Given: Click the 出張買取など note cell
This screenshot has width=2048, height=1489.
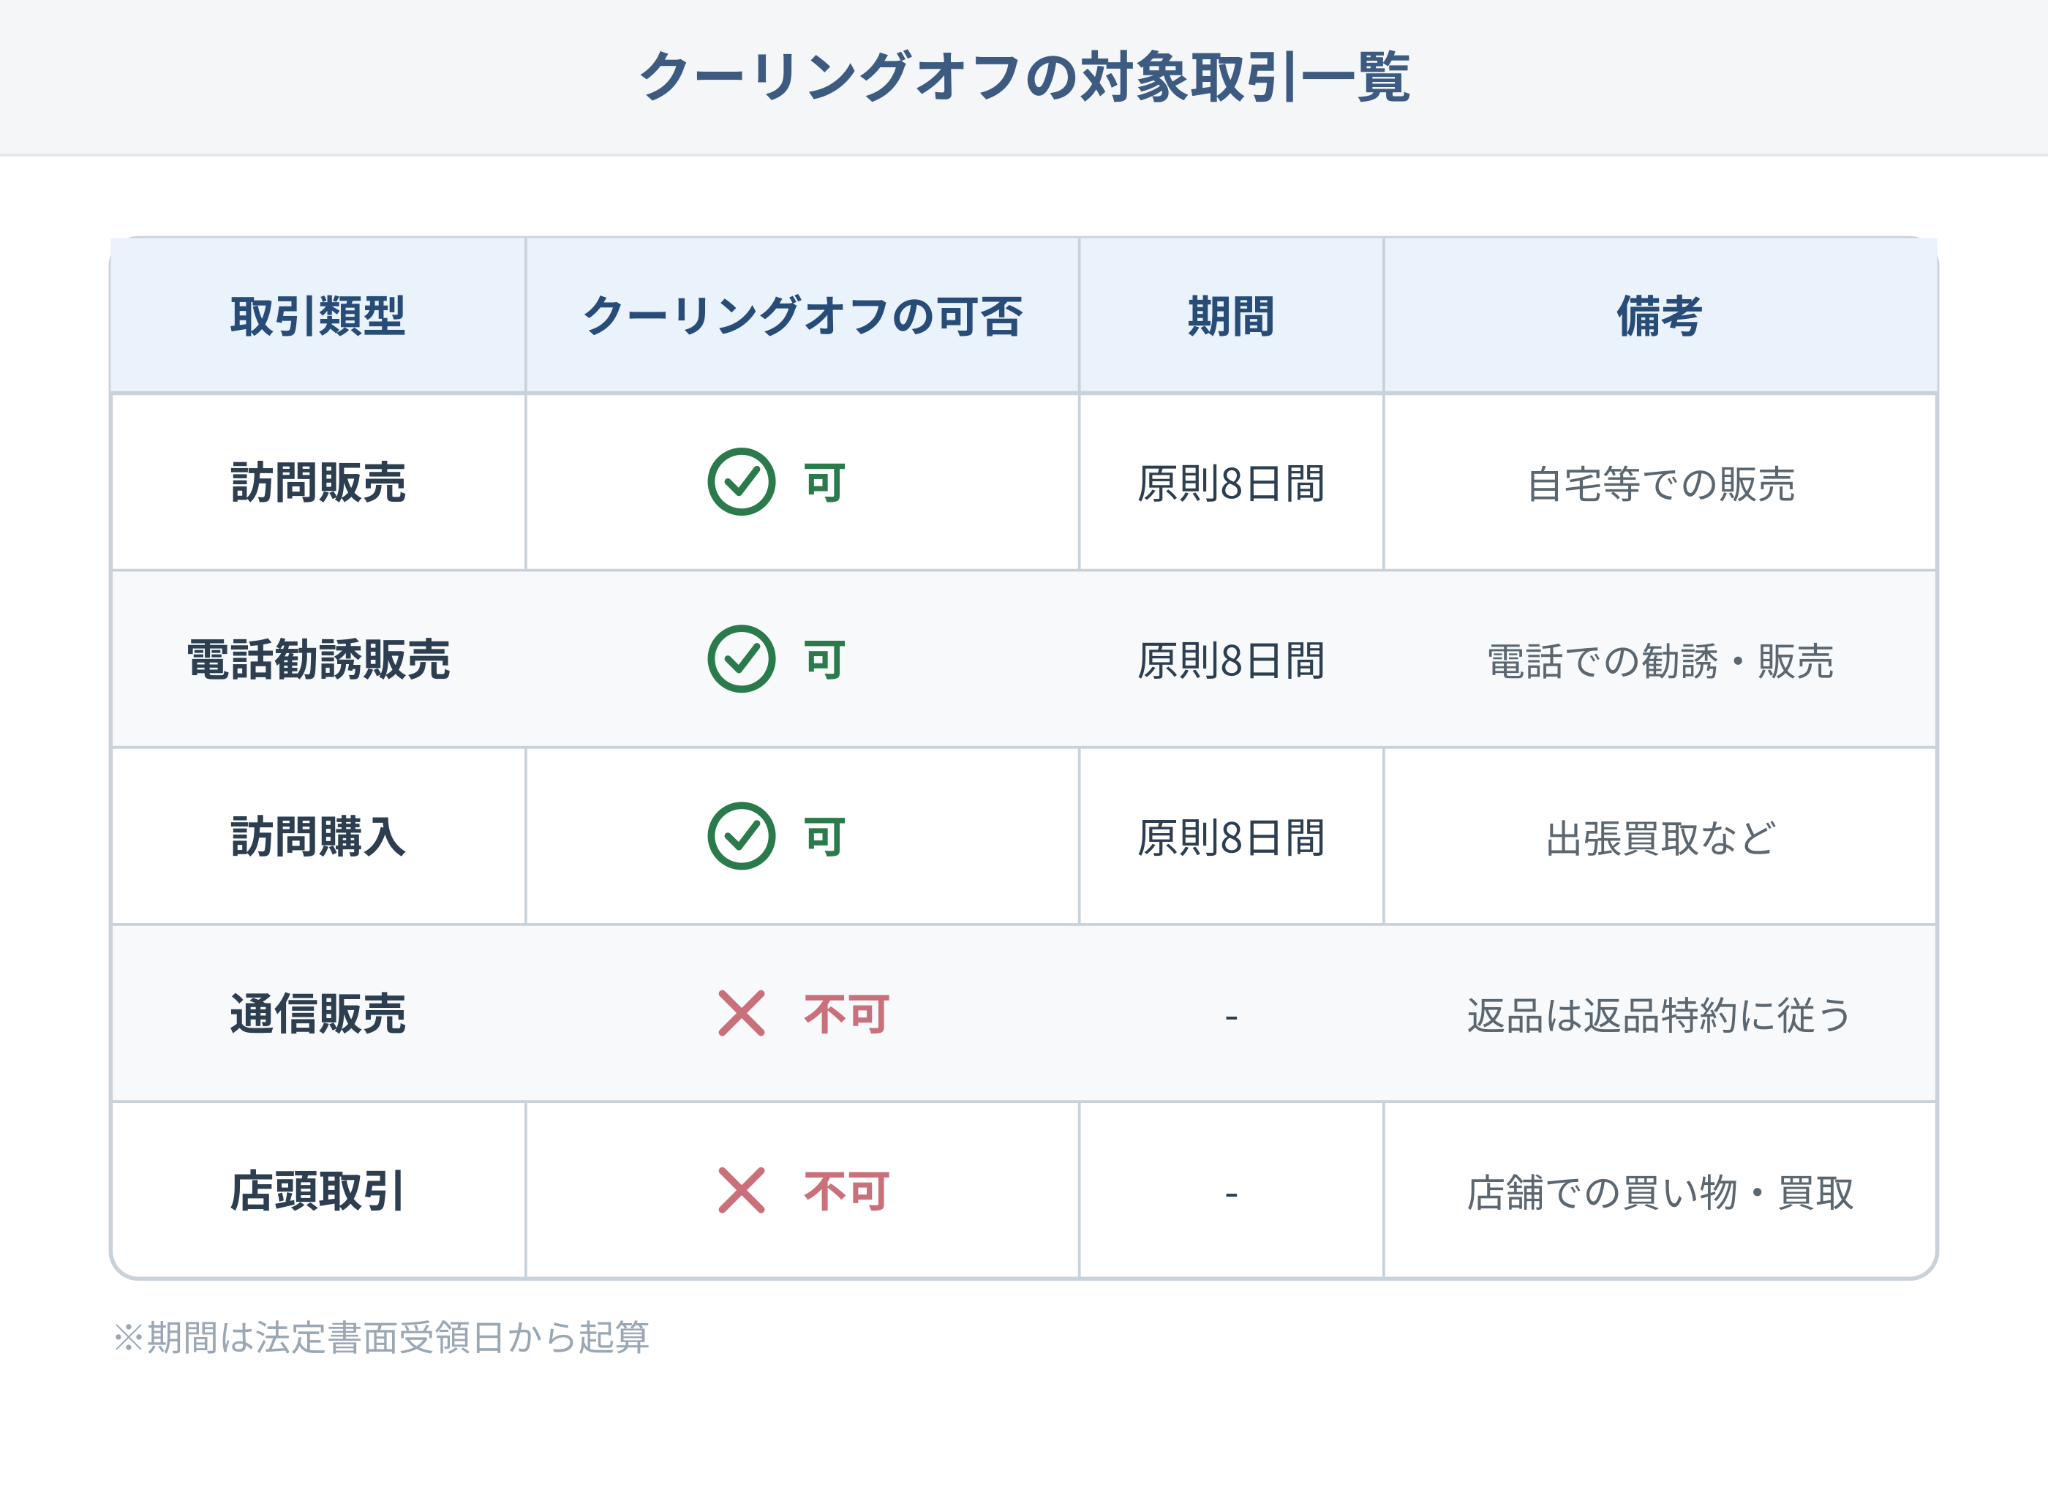Looking at the screenshot, I should pos(1660,838).
